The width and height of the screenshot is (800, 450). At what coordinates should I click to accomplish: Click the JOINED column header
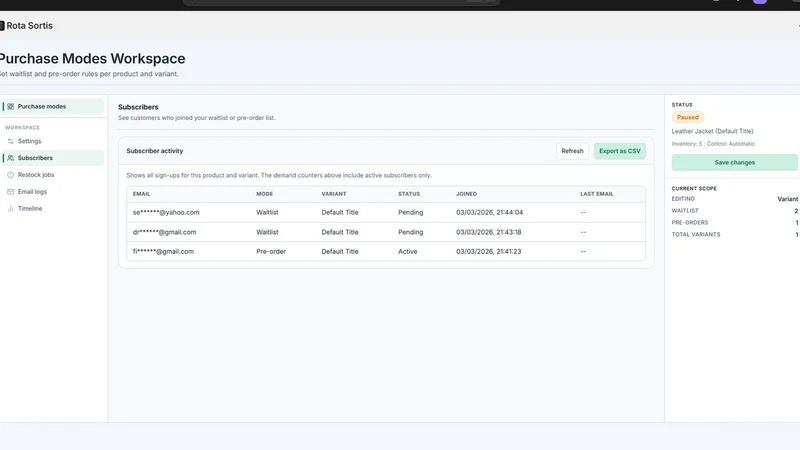click(466, 194)
